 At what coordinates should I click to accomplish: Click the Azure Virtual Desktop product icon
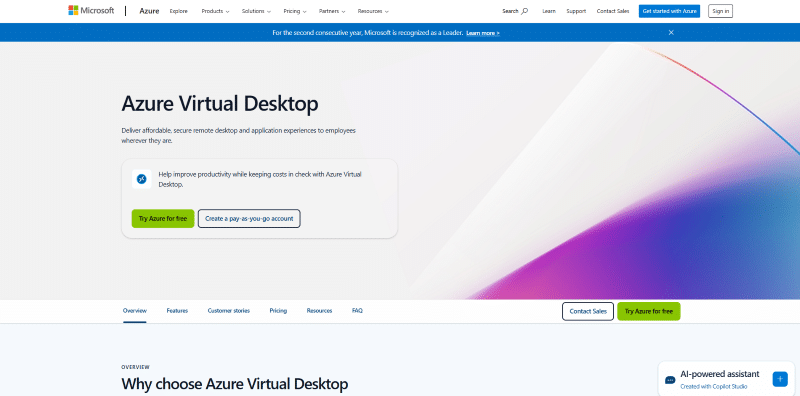pos(142,179)
